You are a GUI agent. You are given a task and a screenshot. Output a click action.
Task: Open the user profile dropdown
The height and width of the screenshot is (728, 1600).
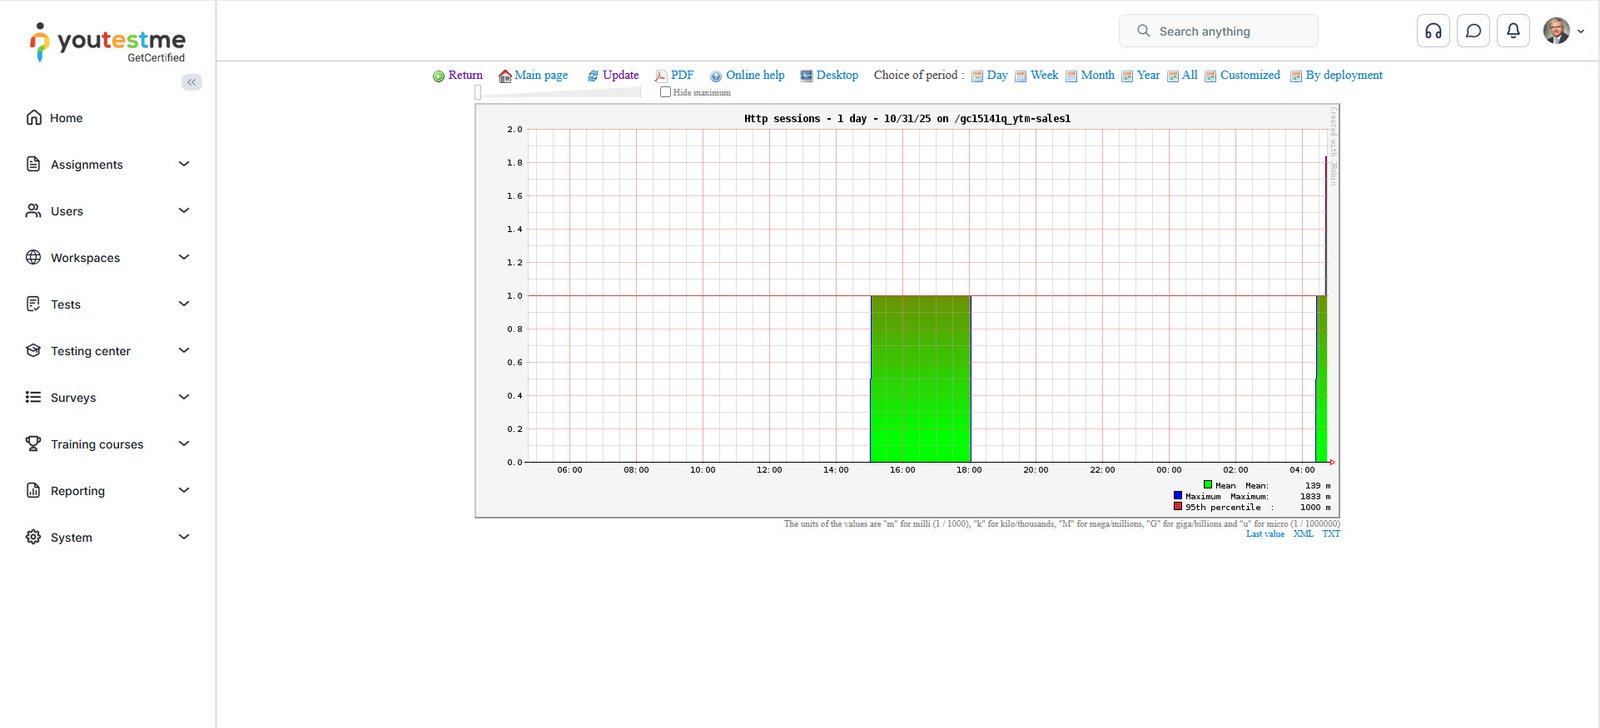pyautogui.click(x=1563, y=31)
